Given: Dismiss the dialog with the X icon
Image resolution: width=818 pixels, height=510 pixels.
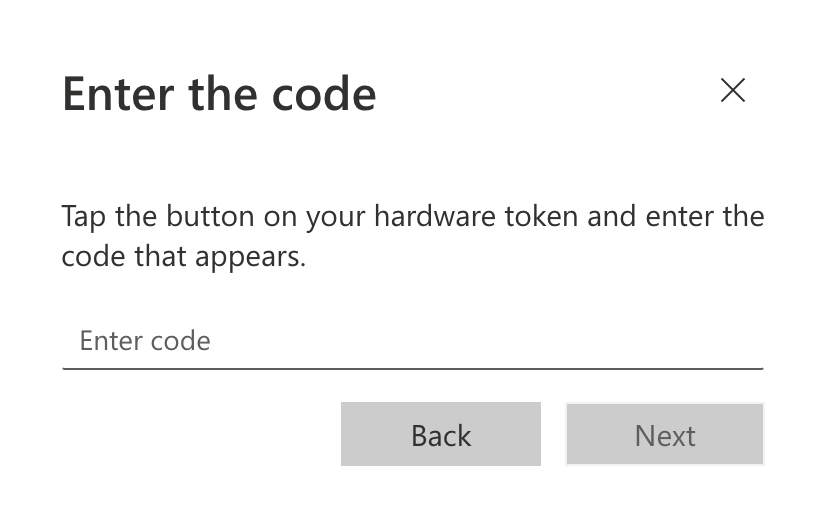Looking at the screenshot, I should point(732,90).
